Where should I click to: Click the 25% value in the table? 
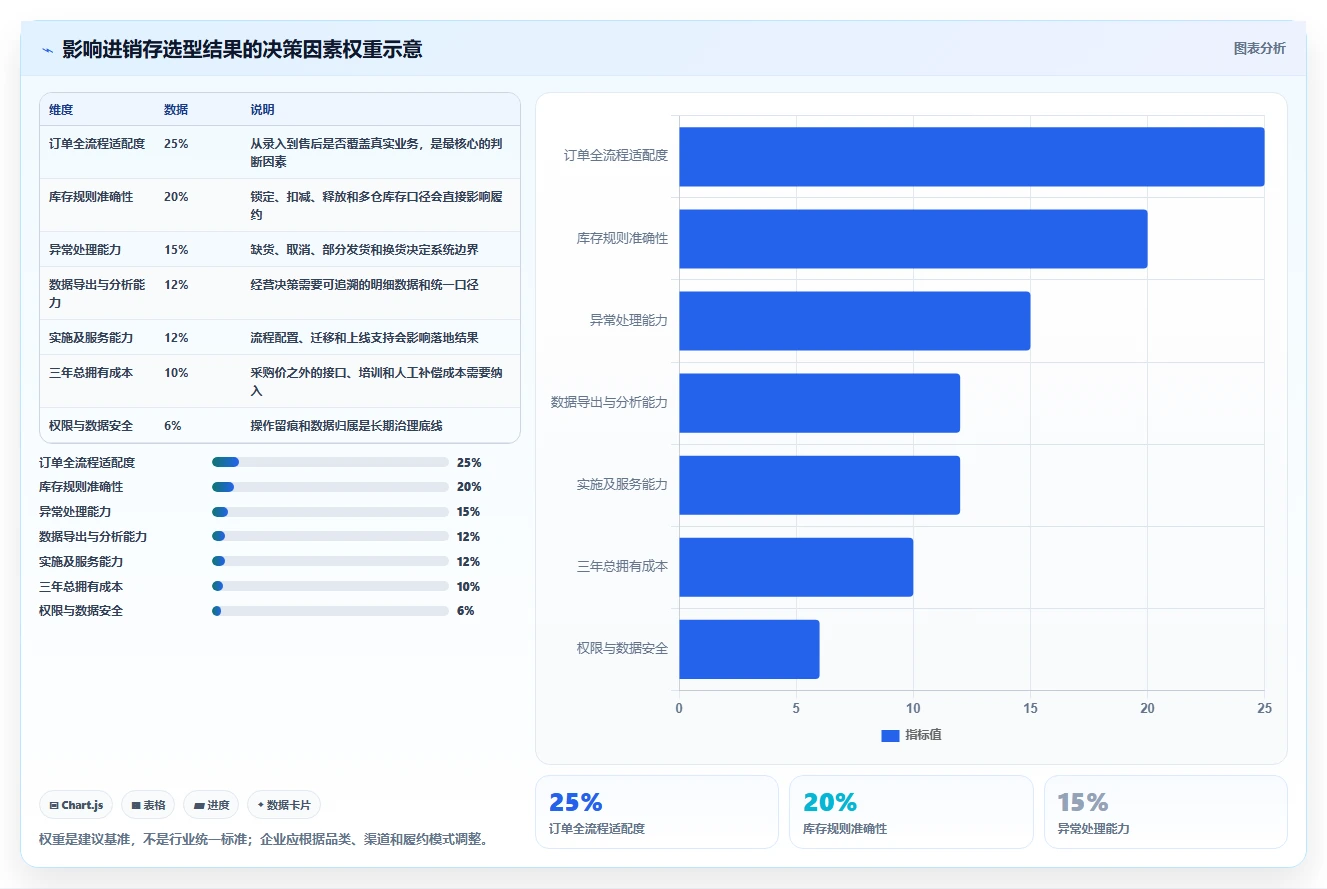tap(176, 144)
